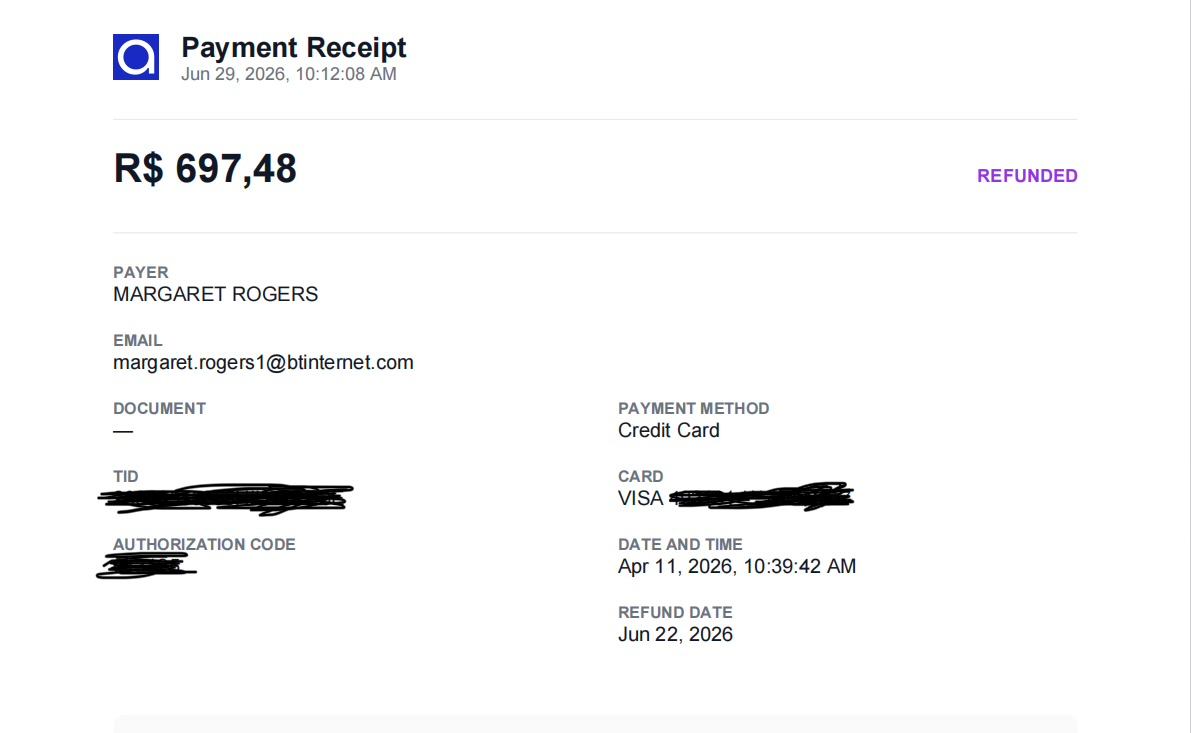Select the R$ 697,48 amount
Image resolution: width=1191 pixels, height=733 pixels.
point(205,169)
